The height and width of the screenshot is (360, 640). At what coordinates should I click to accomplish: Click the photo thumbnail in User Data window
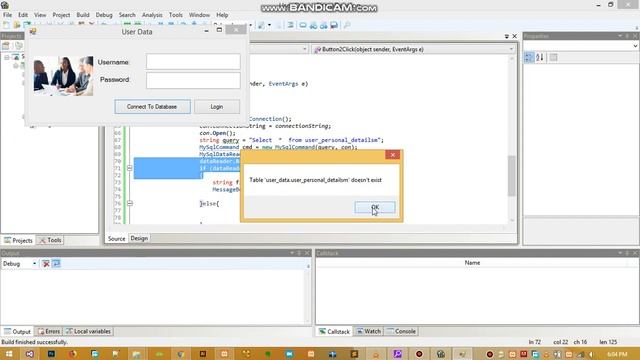(63, 76)
